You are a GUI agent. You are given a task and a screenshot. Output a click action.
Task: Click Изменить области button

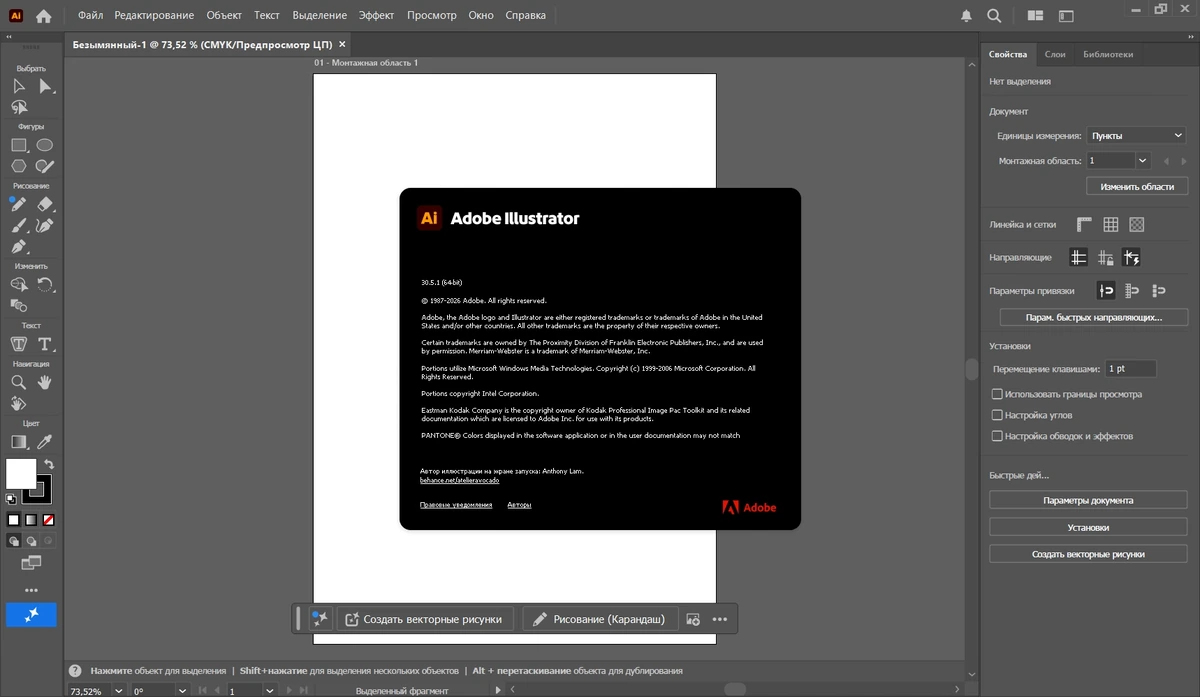coord(1137,186)
